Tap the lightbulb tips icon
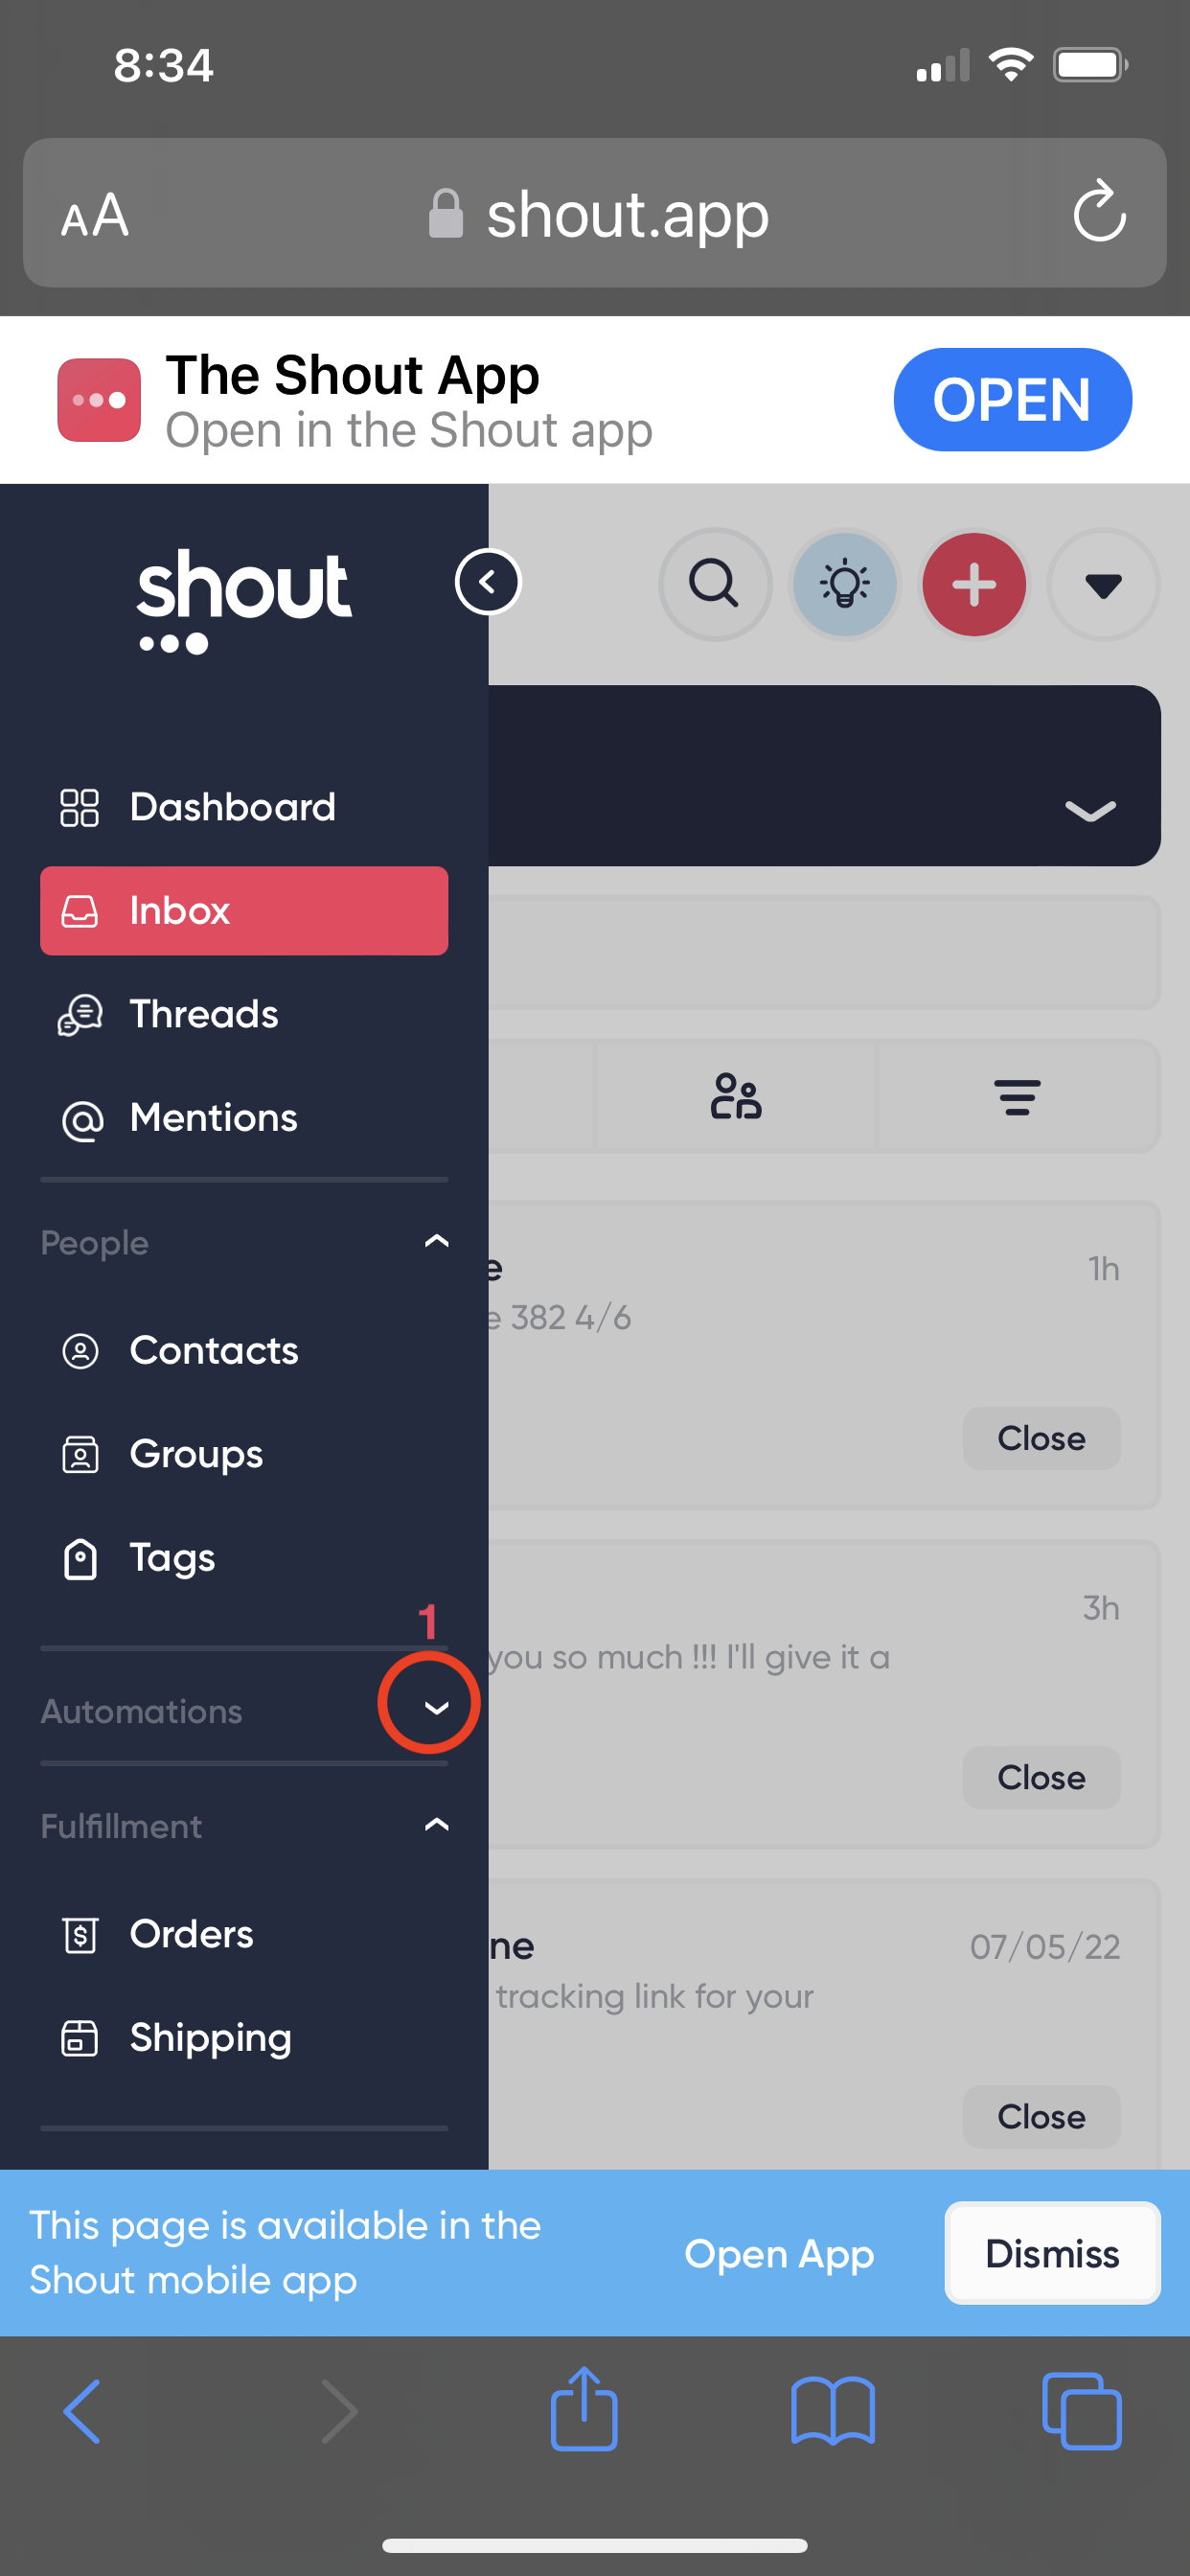 pos(845,584)
